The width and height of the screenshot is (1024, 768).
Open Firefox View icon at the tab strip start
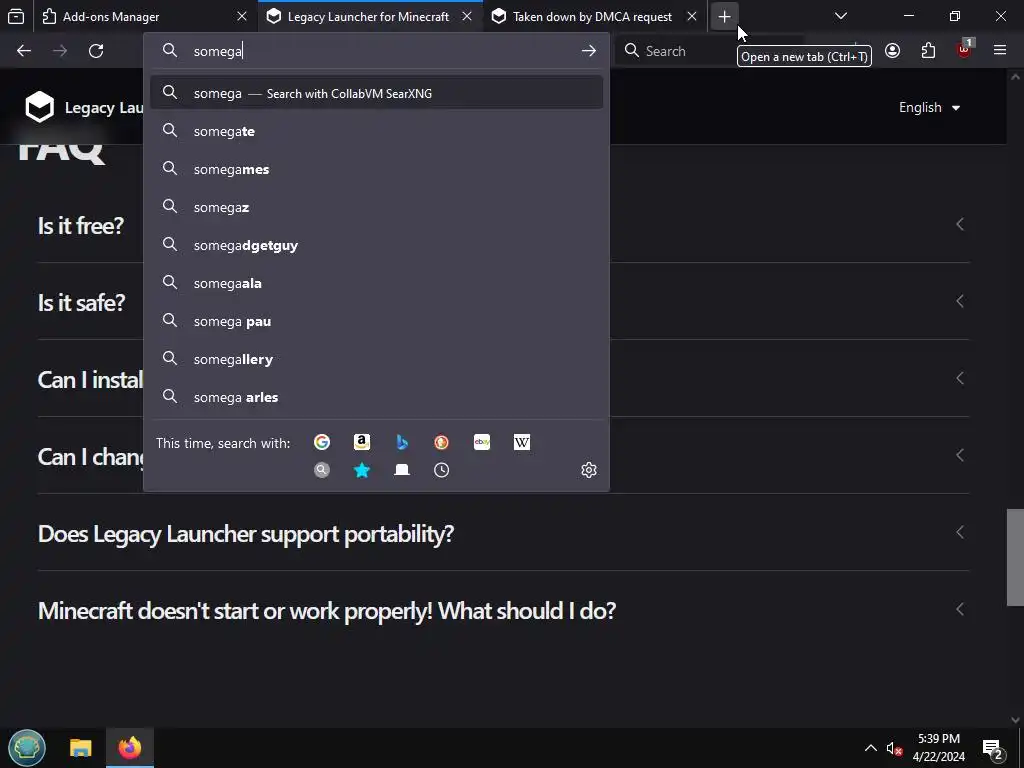[x=16, y=16]
